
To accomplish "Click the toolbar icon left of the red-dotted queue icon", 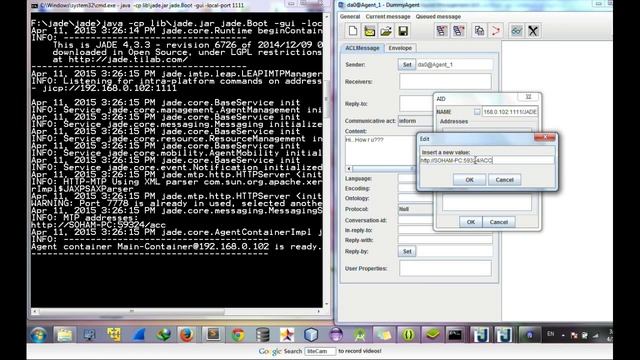I will pyautogui.click(x=441, y=31).
